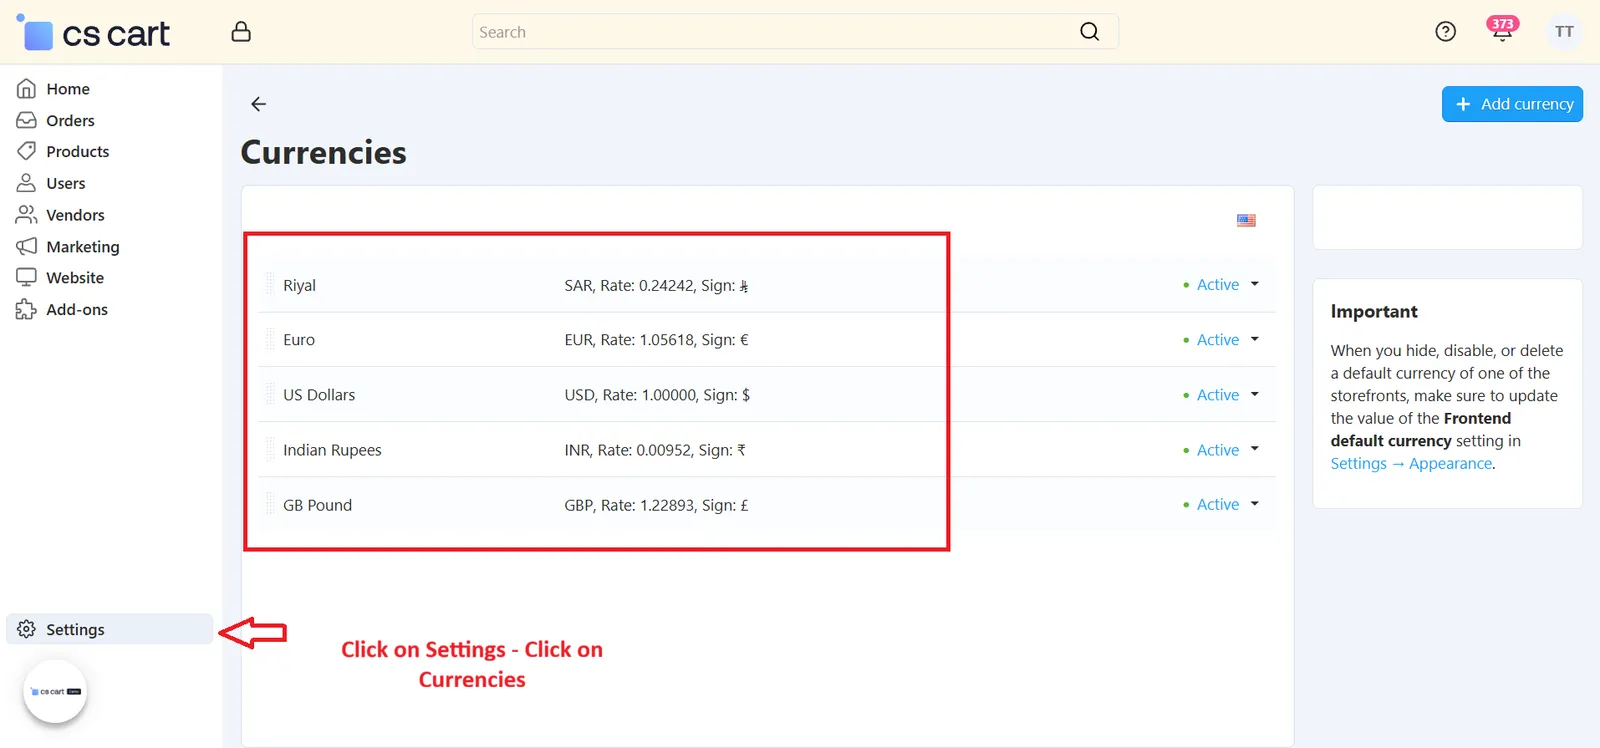Click the drag handle beside Indian Rupees
This screenshot has height=748, width=1600.
coord(270,450)
